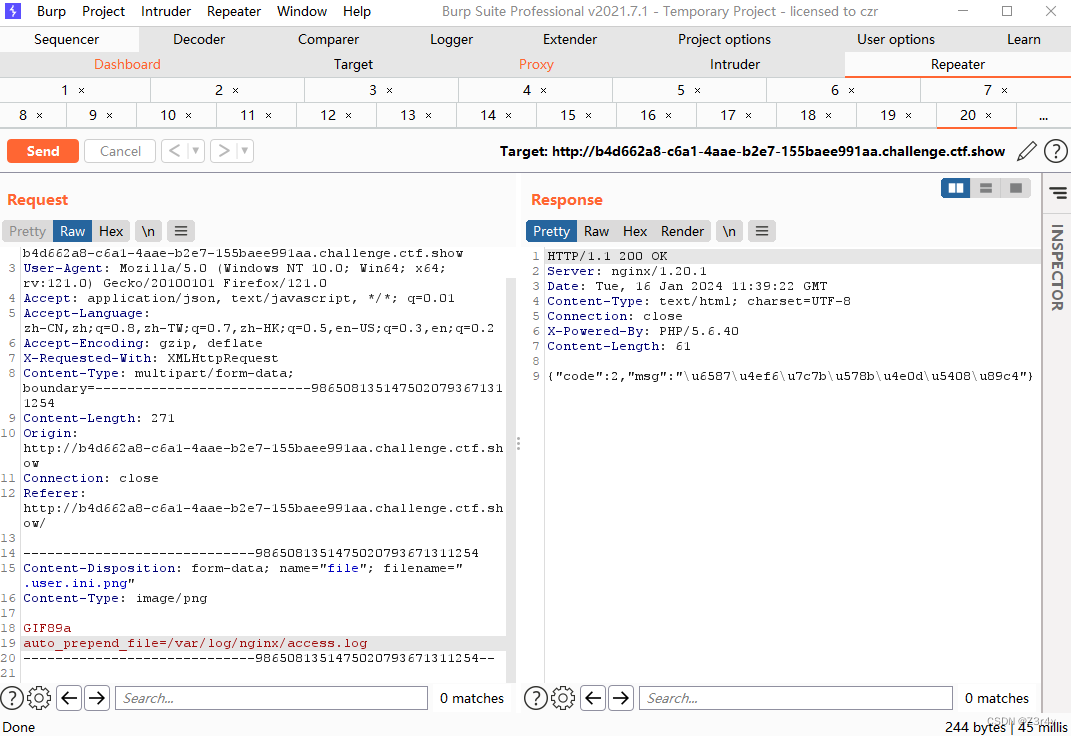The width and height of the screenshot is (1071, 736).
Task: Toggle response newline \n display
Action: click(x=729, y=231)
